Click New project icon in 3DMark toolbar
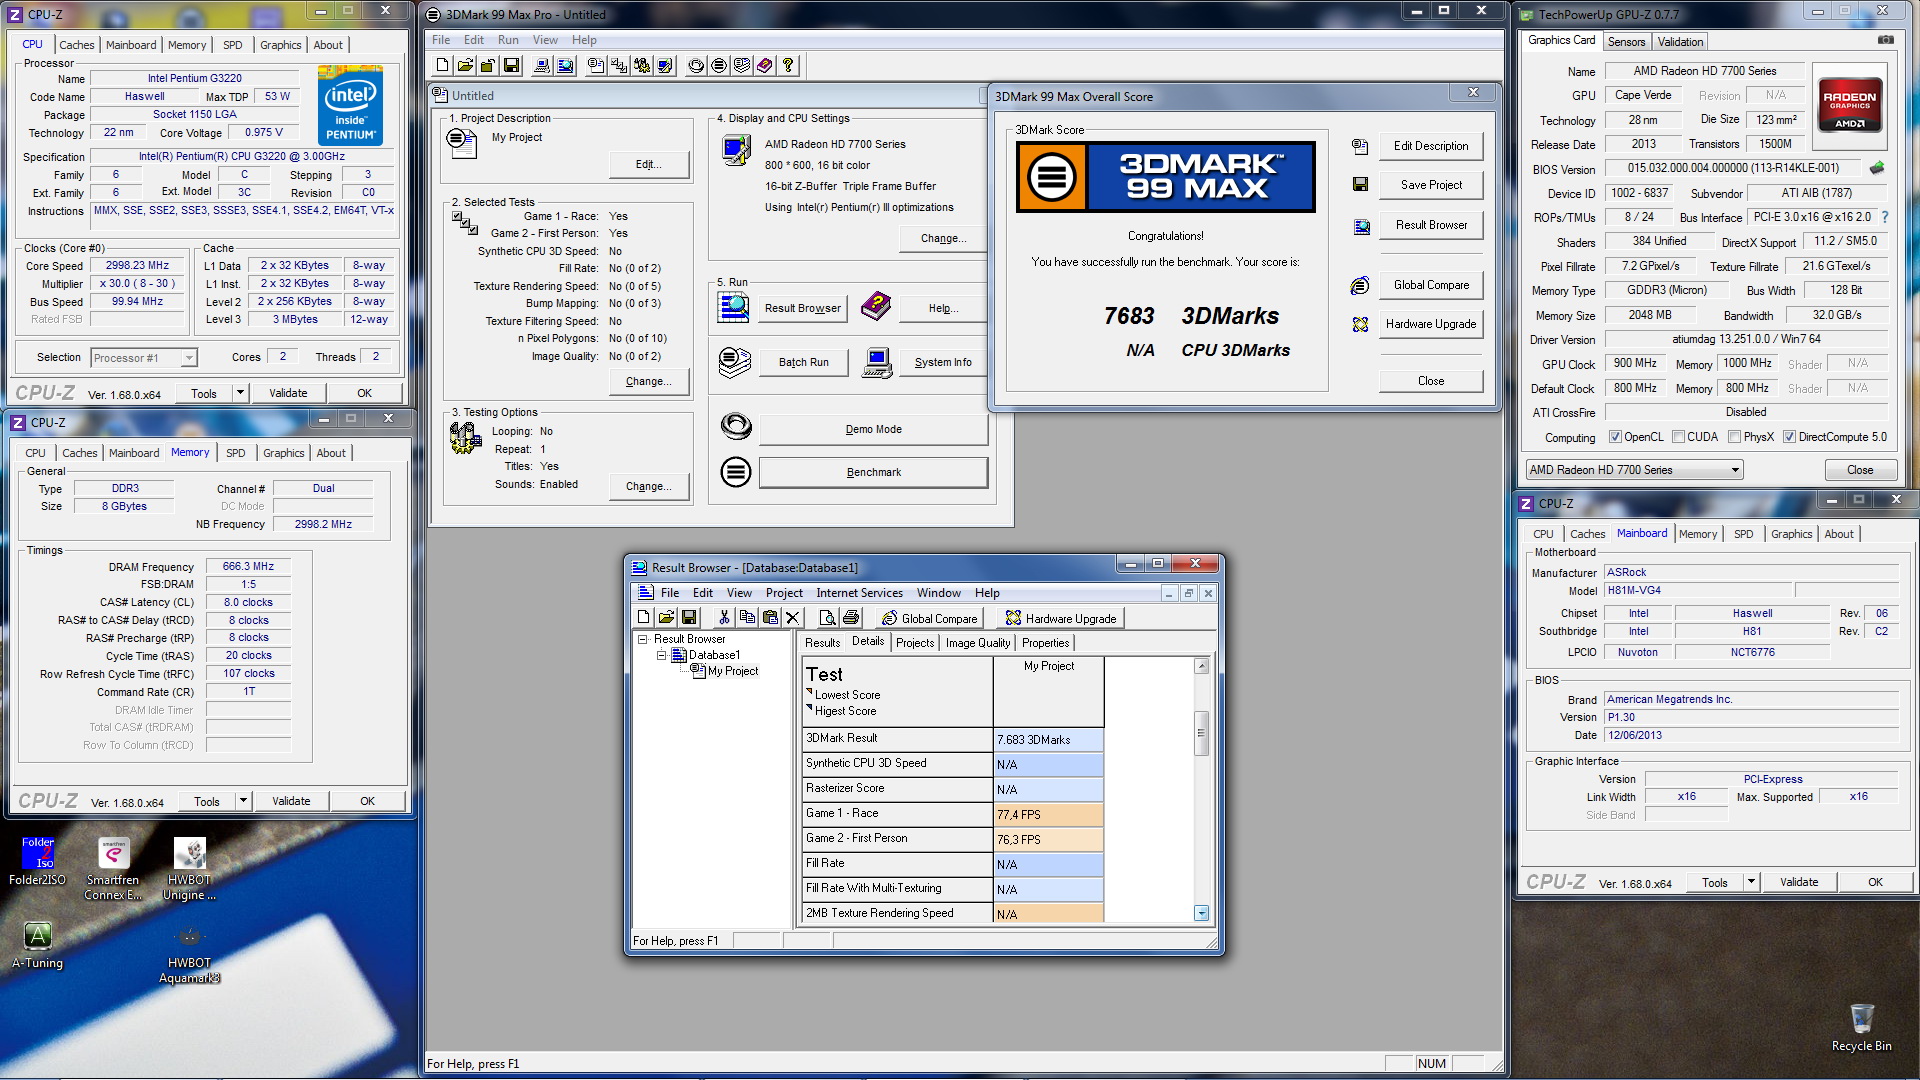The width and height of the screenshot is (1920, 1080). click(x=443, y=66)
